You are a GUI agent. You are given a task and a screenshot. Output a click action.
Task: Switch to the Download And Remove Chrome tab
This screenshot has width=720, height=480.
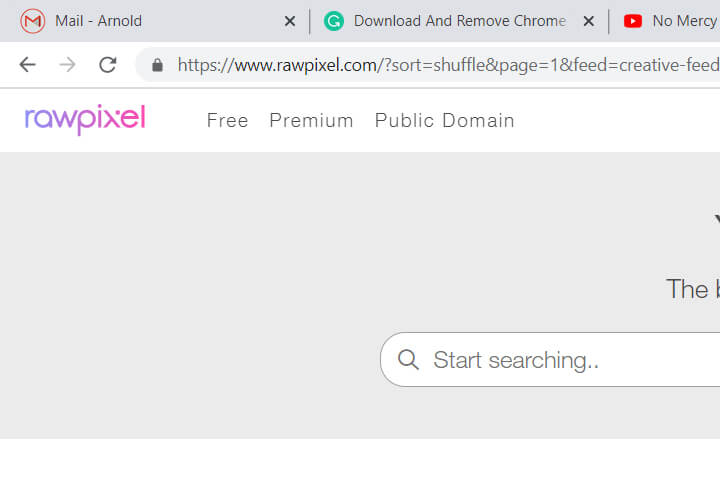[460, 21]
